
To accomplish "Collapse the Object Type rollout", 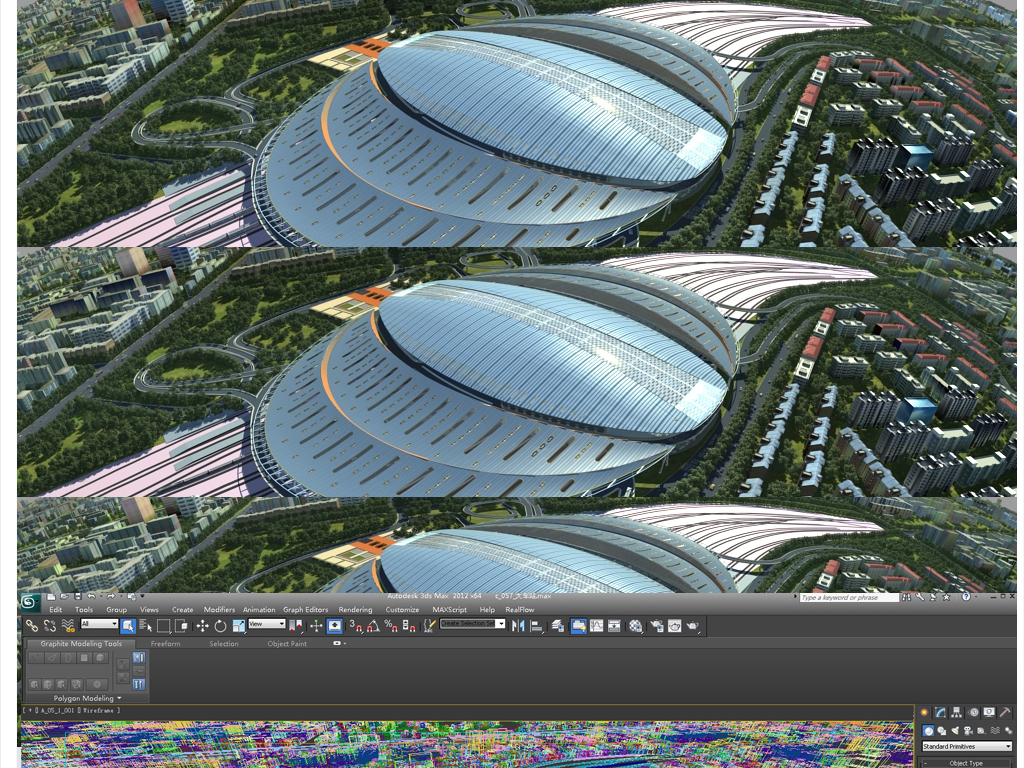I will 966,763.
